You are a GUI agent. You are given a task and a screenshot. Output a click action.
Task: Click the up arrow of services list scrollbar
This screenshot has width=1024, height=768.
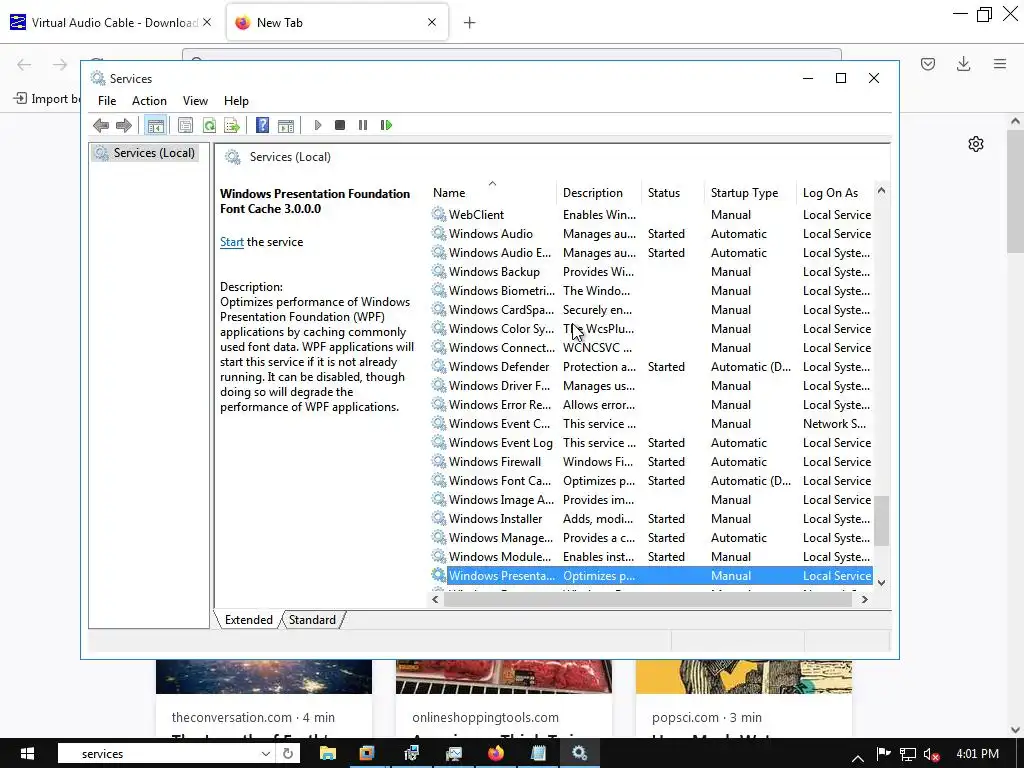click(x=882, y=191)
